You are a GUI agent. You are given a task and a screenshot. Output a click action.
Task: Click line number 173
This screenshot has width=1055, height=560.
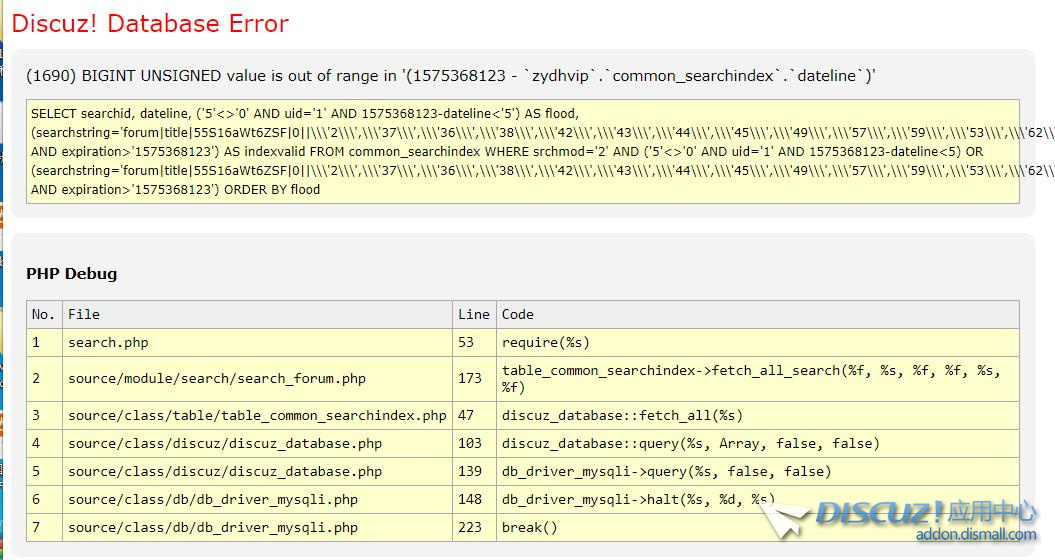pyautogui.click(x=474, y=379)
